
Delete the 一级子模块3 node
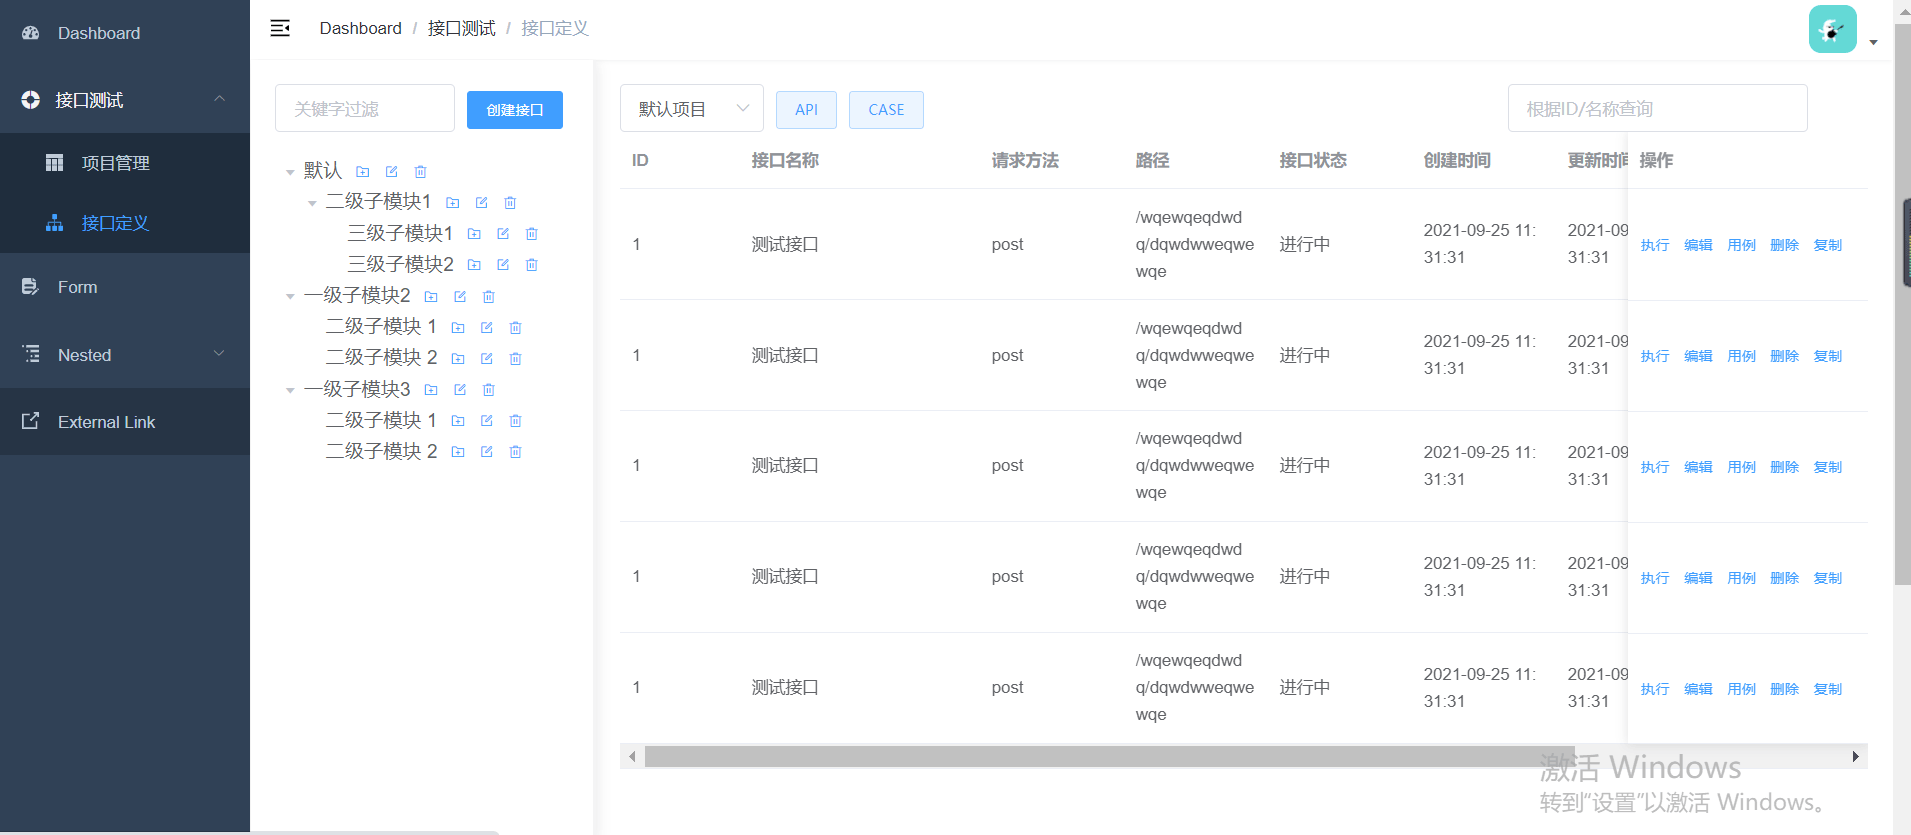(489, 390)
